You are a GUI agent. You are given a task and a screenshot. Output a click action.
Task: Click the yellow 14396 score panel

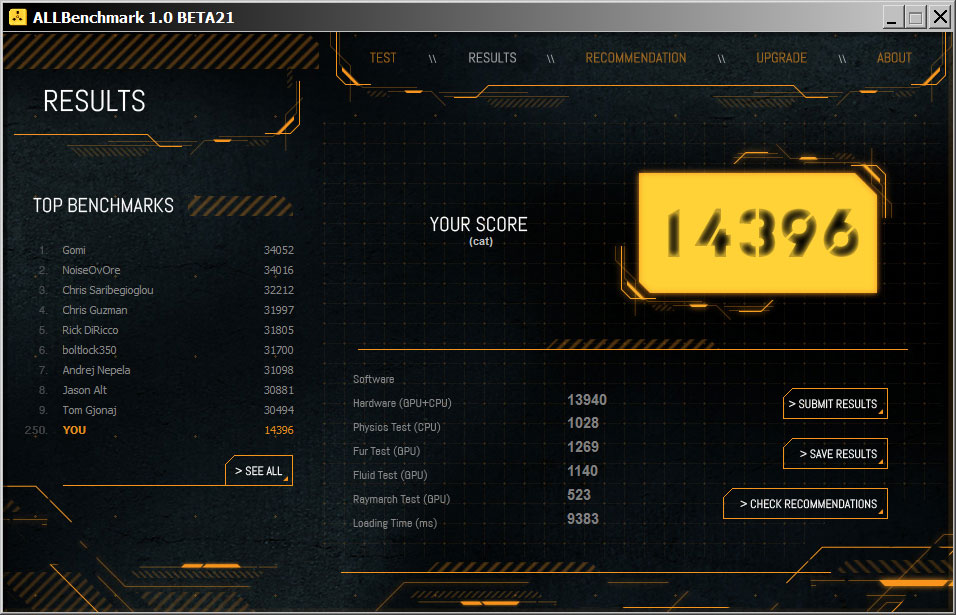(758, 232)
